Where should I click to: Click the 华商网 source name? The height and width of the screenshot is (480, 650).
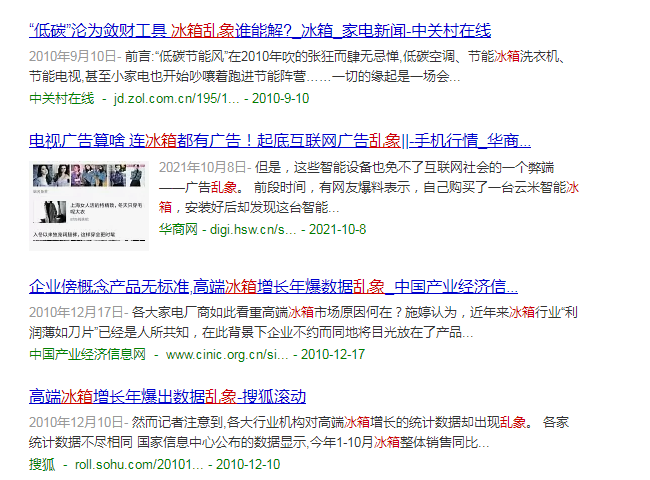point(178,229)
